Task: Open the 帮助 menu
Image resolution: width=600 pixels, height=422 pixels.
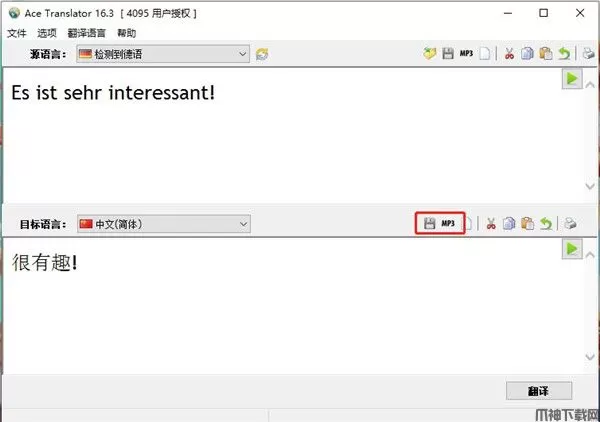Action: 127,33
